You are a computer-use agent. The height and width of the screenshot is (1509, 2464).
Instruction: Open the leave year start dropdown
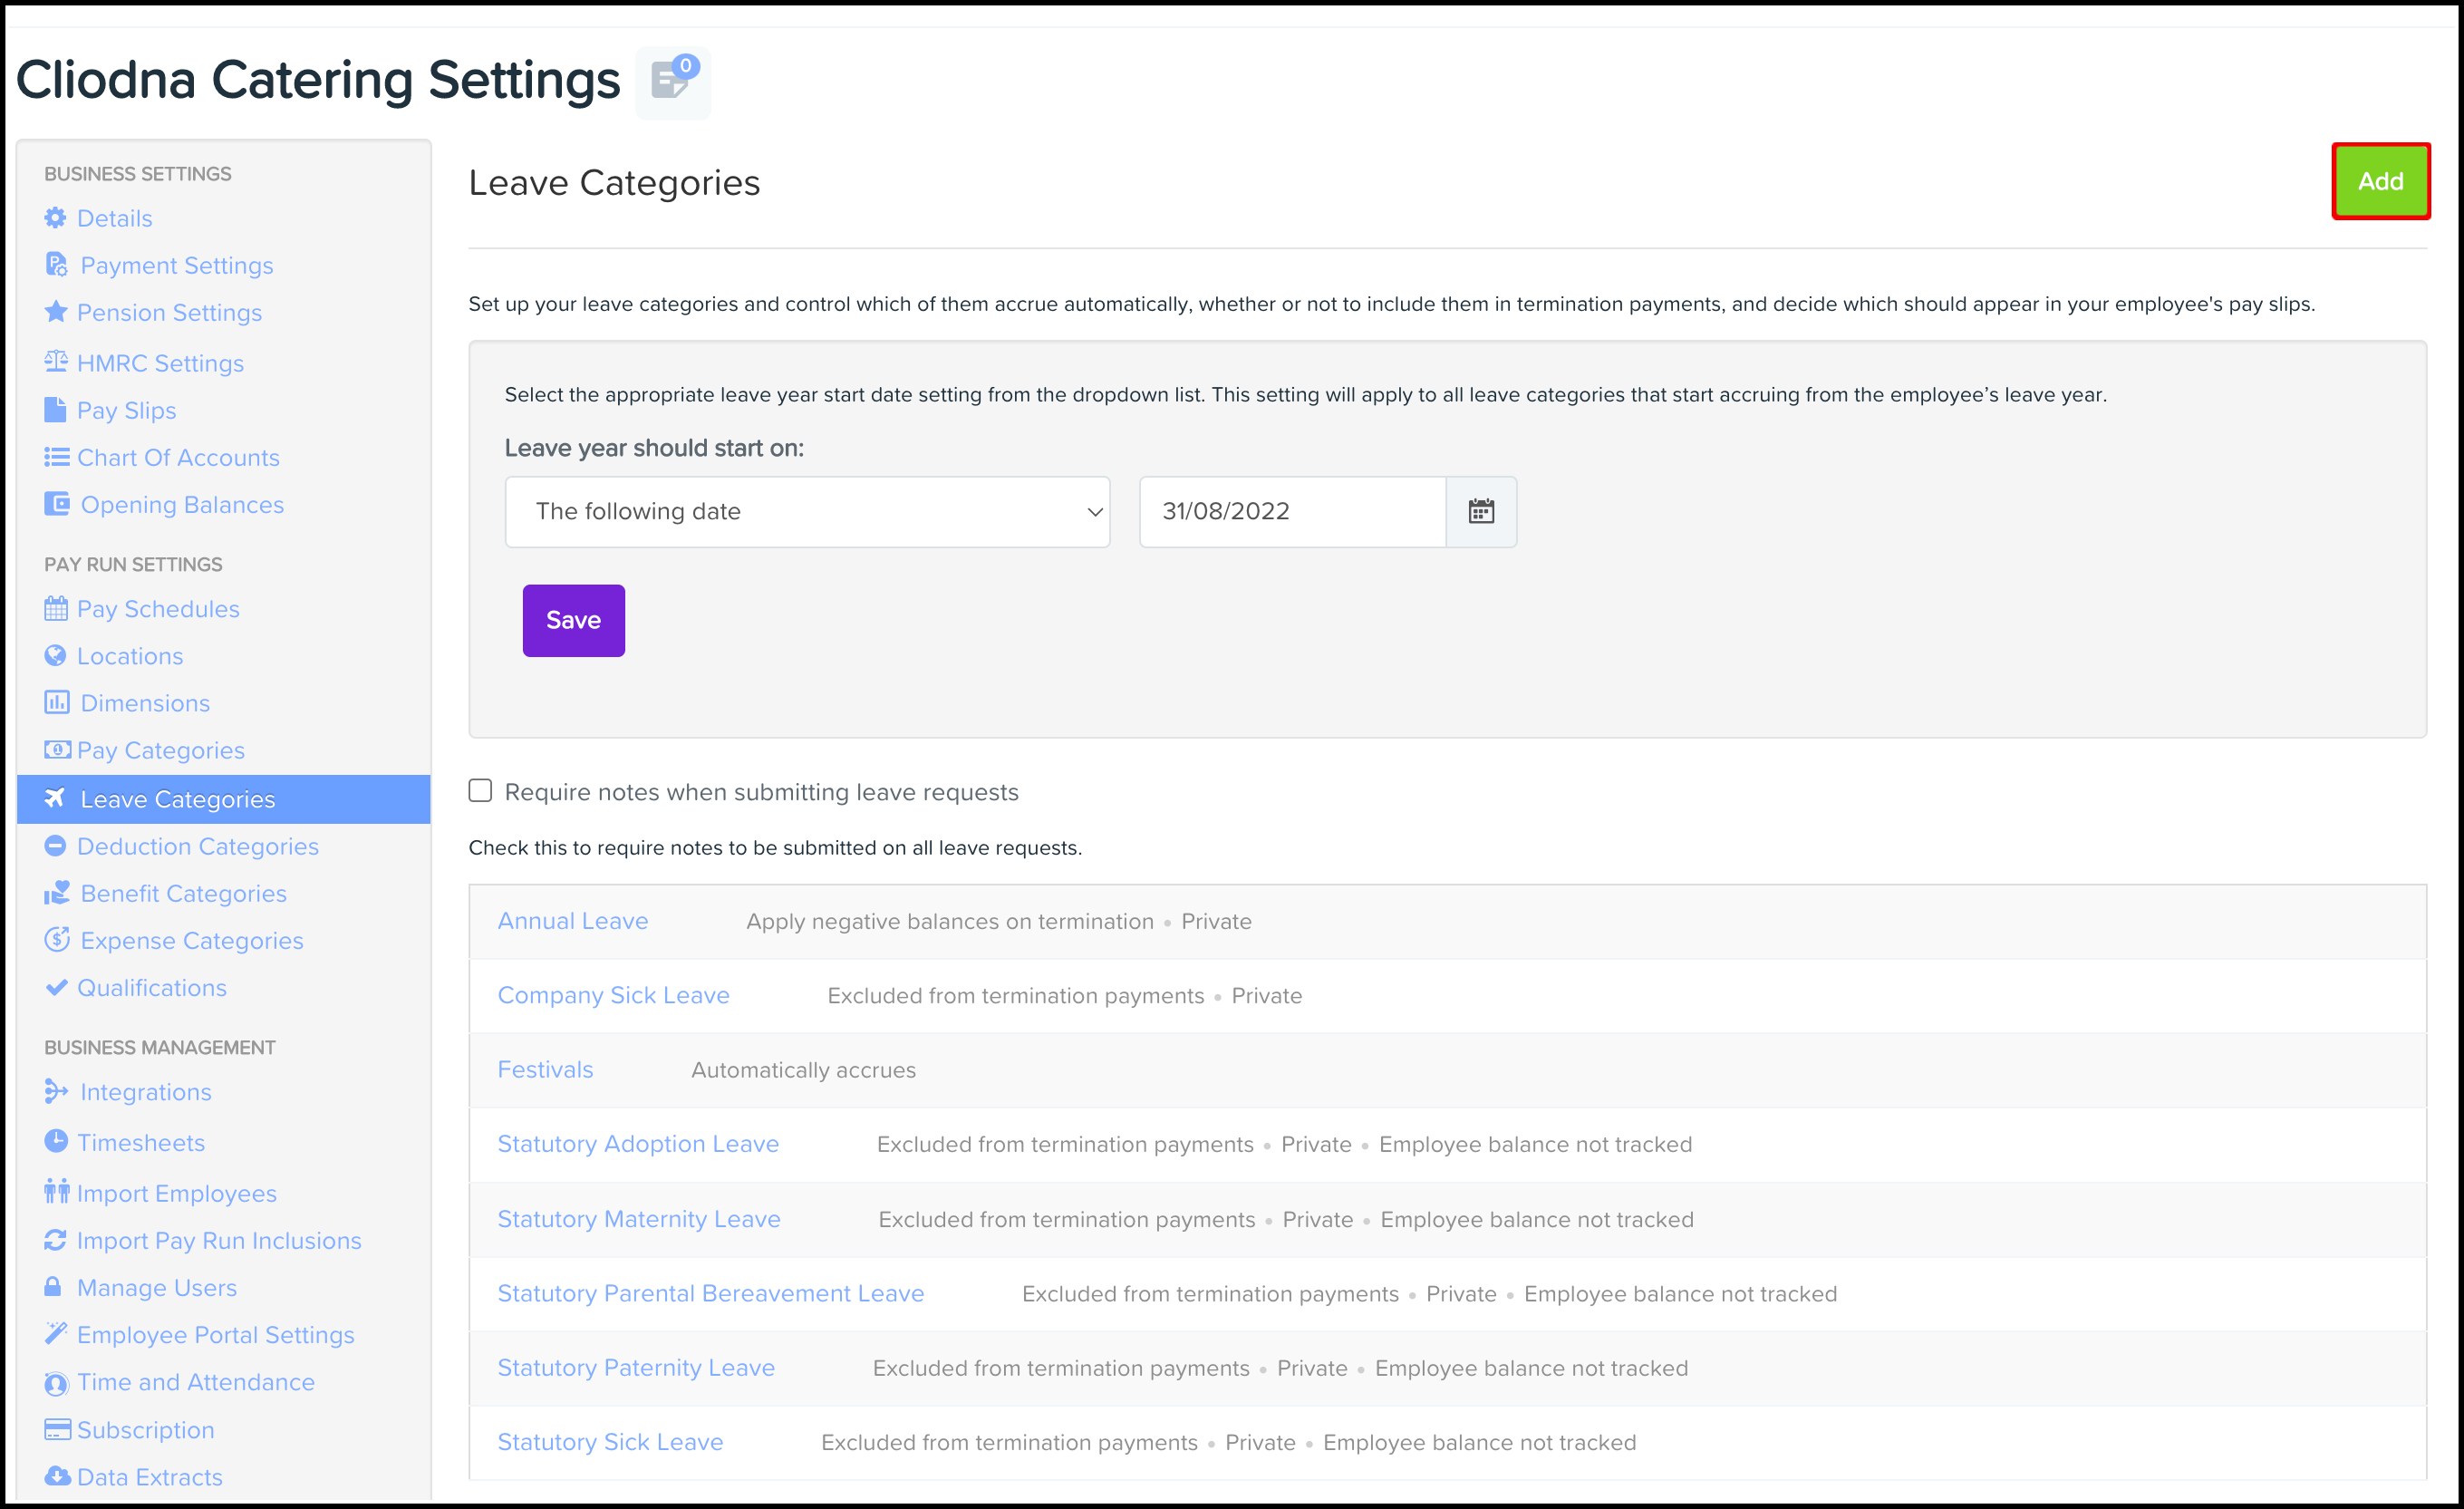click(807, 512)
